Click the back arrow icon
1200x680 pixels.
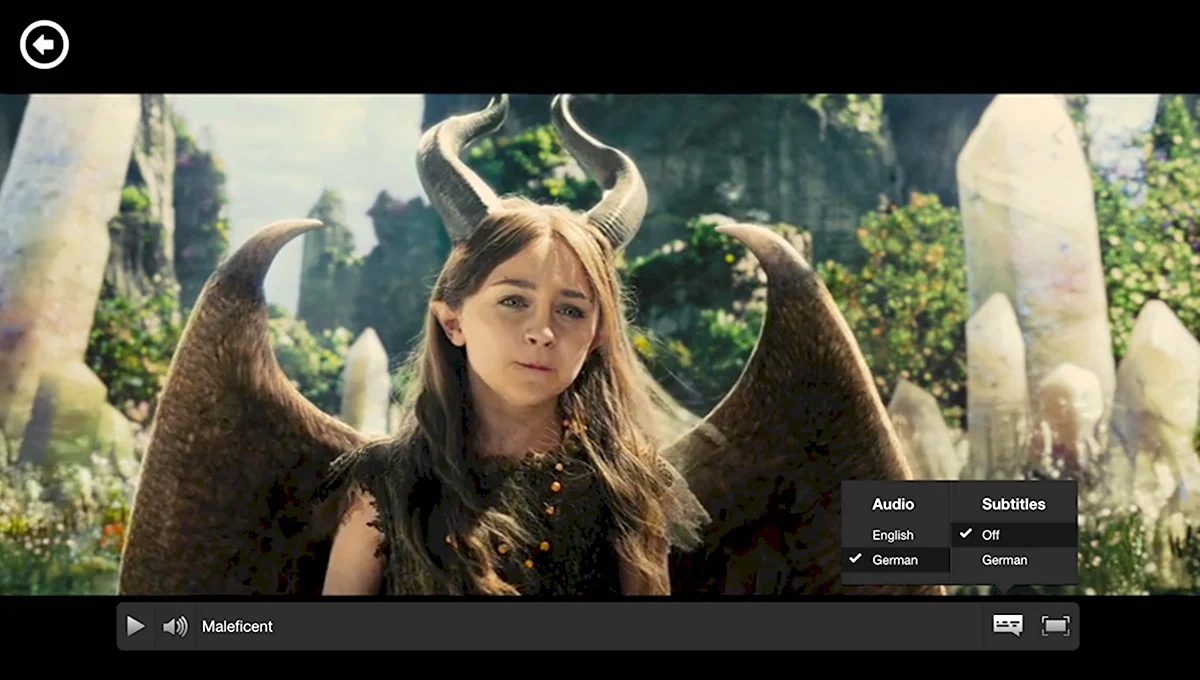point(44,45)
